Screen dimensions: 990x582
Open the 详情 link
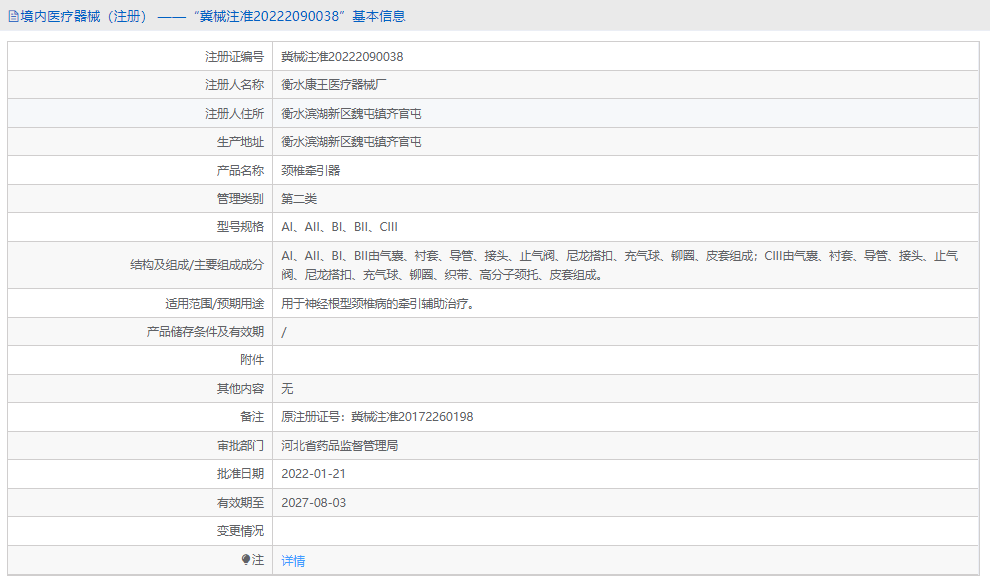click(x=293, y=561)
